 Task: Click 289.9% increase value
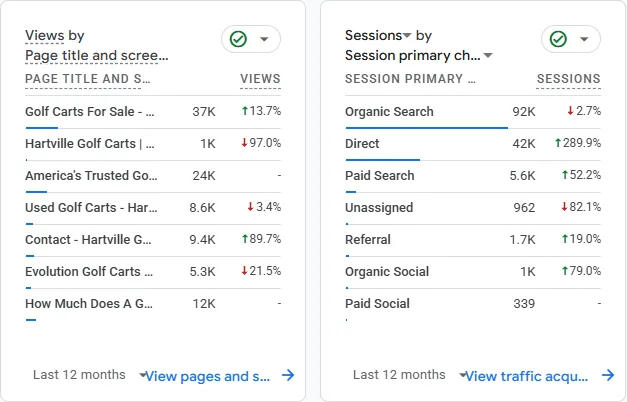tap(578, 143)
